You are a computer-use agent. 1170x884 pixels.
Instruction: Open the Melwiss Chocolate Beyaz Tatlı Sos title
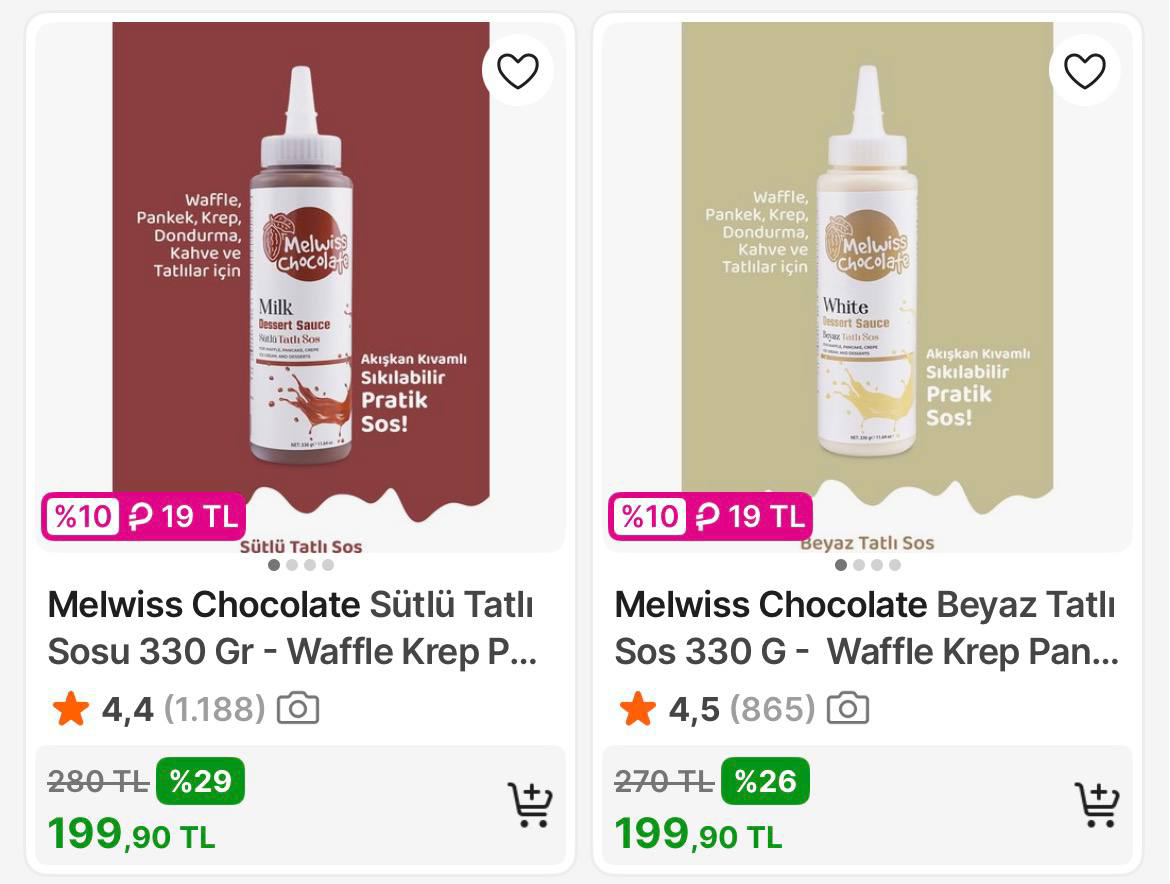pyautogui.click(x=866, y=628)
